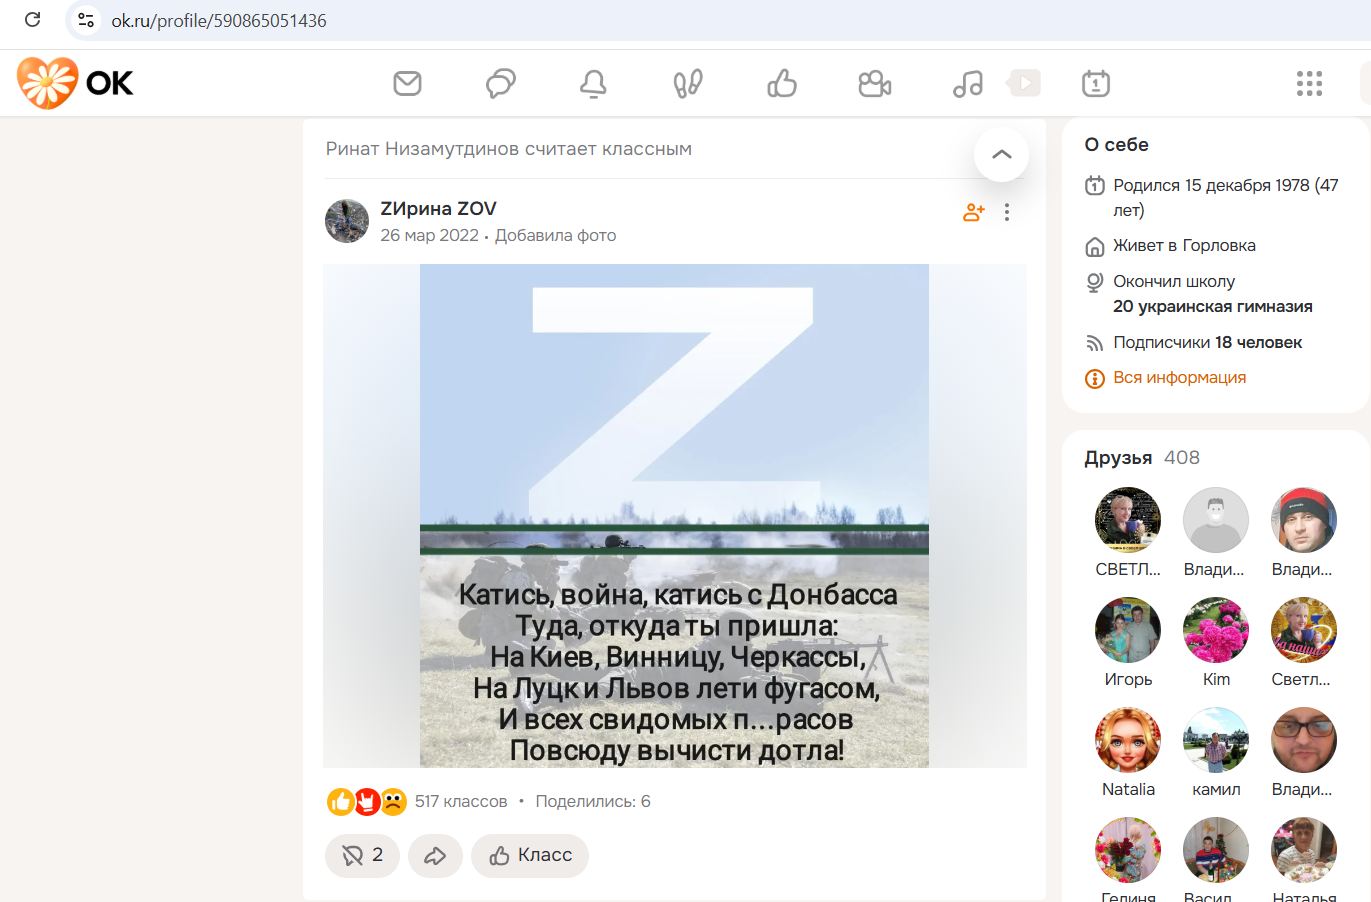Open Друзья 408 friends heading
Viewport: 1371px width, 902px height.
click(1142, 458)
